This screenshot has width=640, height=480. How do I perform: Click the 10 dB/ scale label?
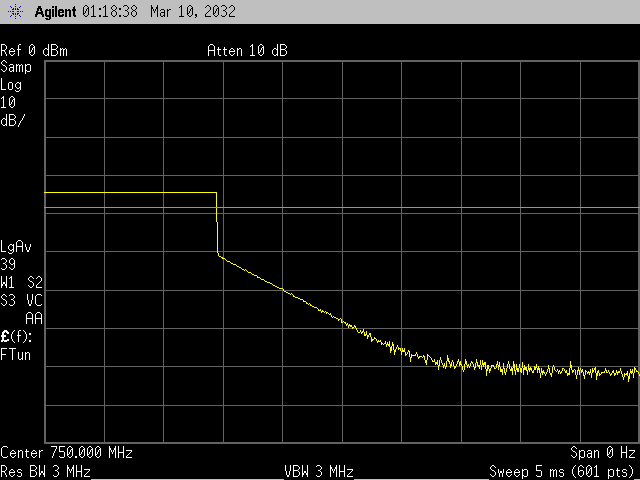[x=13, y=111]
